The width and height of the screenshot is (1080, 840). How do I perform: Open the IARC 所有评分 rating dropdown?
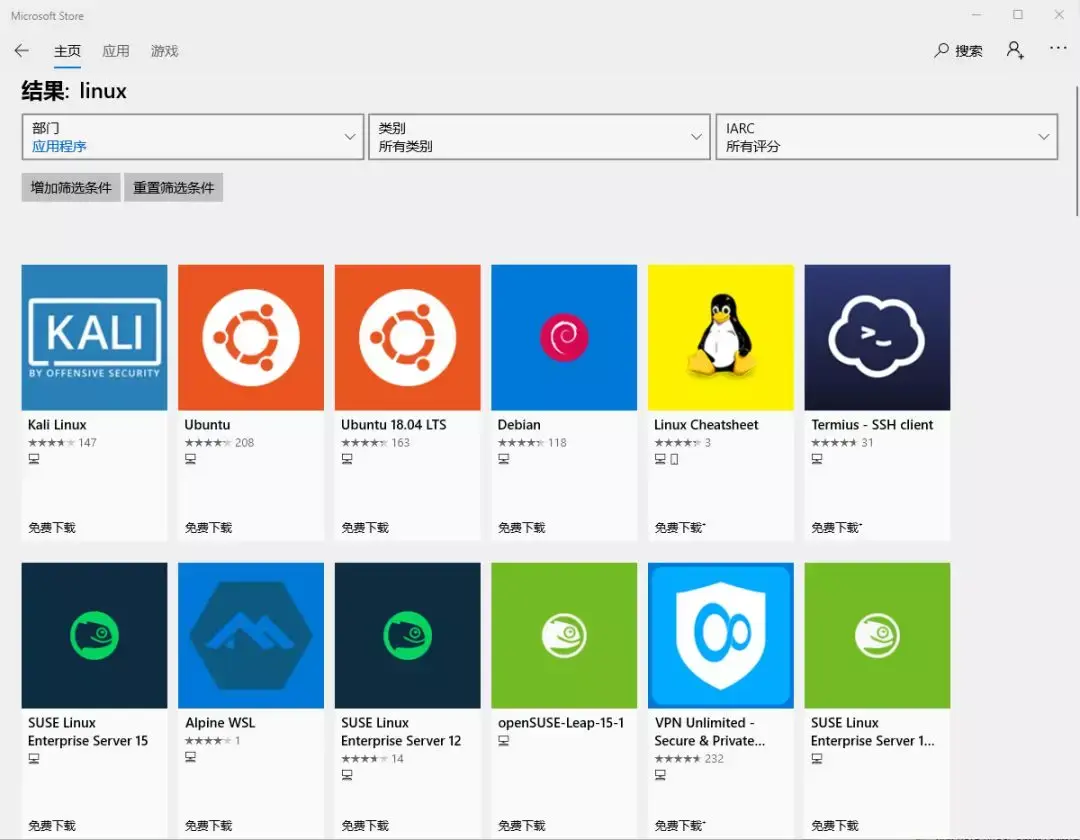pos(887,136)
